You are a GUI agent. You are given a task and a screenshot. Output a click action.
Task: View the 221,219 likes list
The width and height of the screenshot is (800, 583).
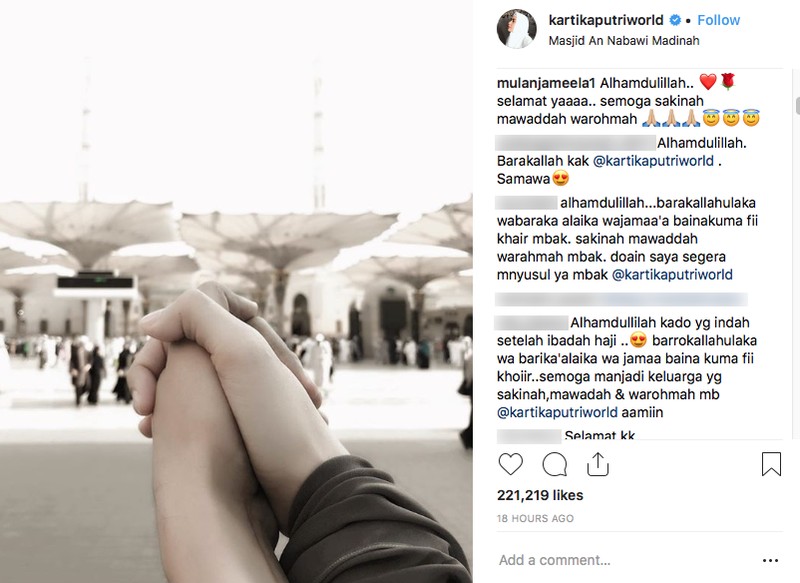pyautogui.click(x=540, y=495)
